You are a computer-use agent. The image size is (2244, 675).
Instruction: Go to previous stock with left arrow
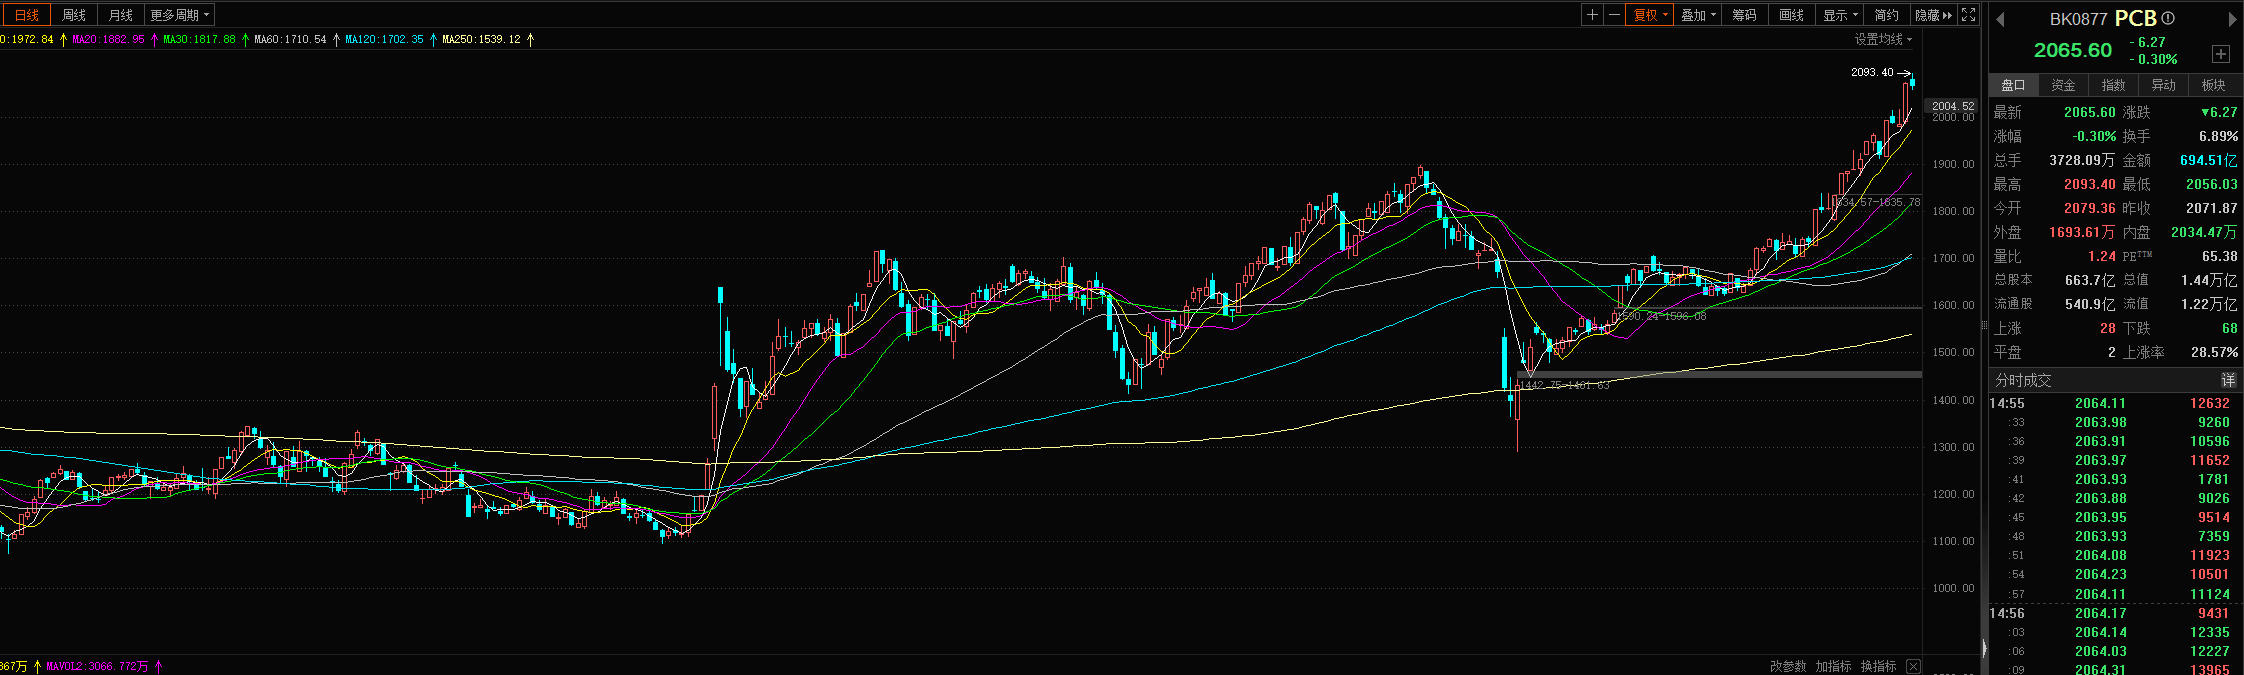tap(2000, 19)
